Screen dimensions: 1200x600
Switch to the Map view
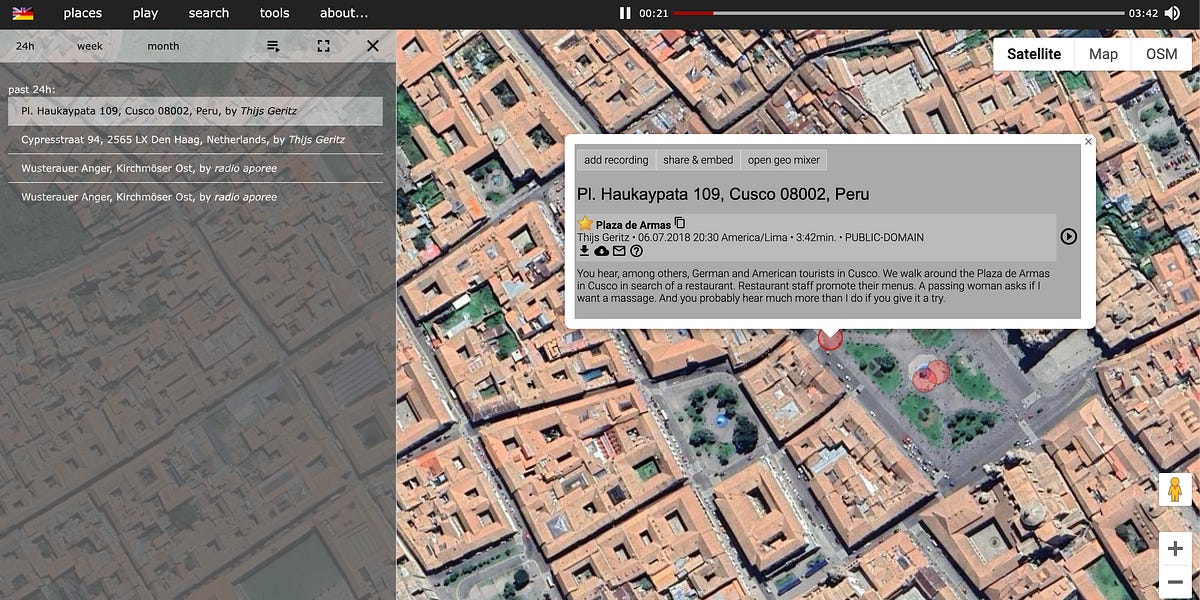1103,54
